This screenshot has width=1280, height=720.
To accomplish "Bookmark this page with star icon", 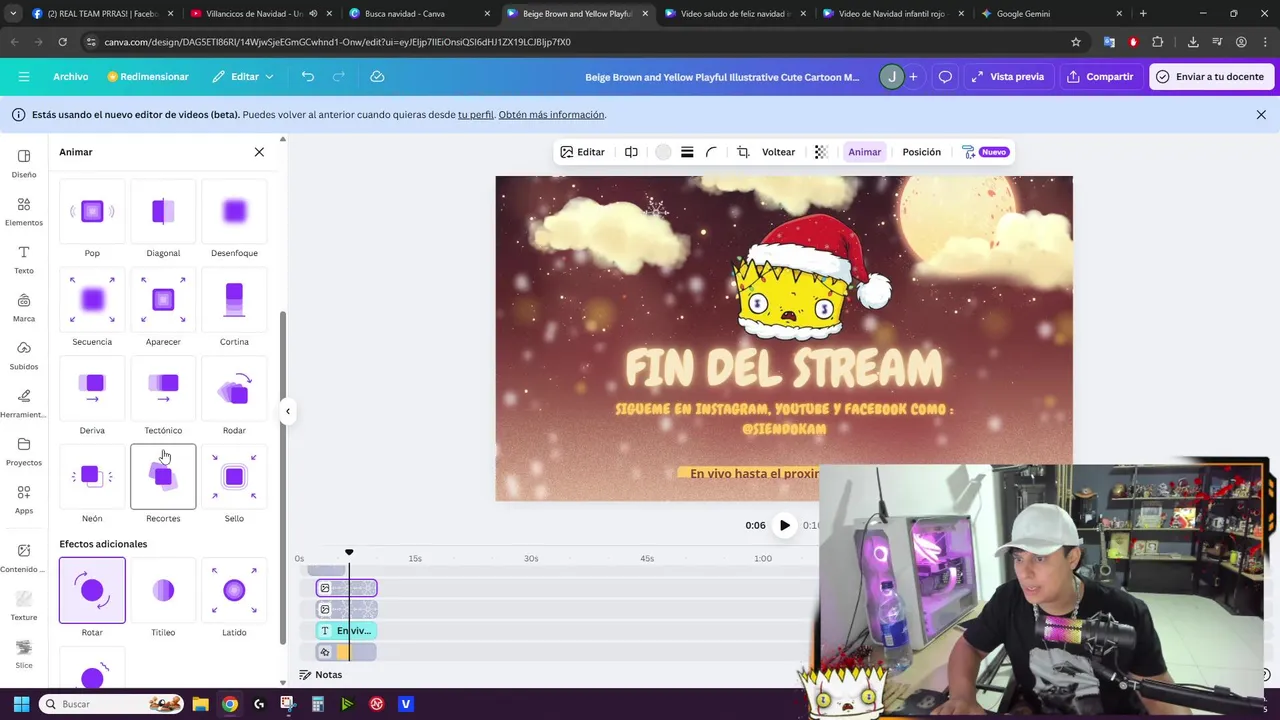I will coord(1076,42).
